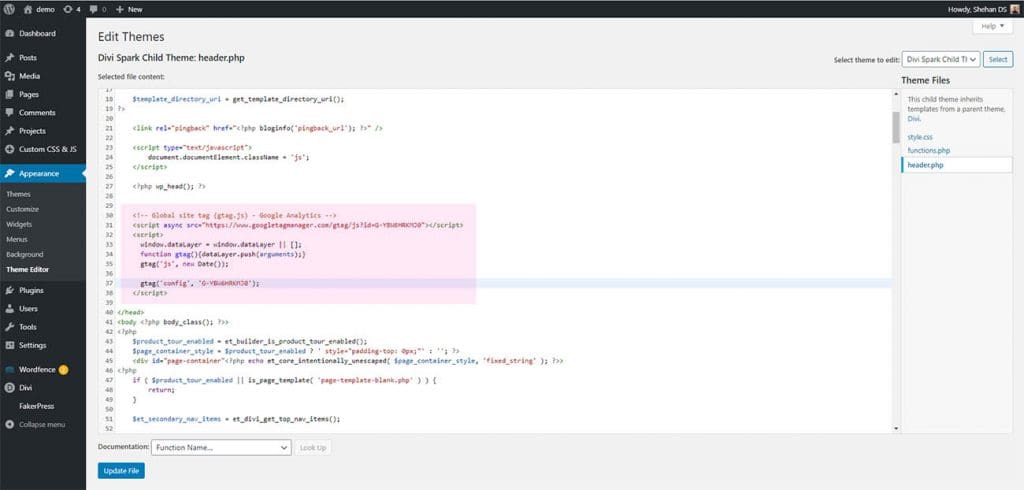Viewport: 1024px width, 490px height.
Task: Open the Themes submenu item
Action: pos(18,194)
